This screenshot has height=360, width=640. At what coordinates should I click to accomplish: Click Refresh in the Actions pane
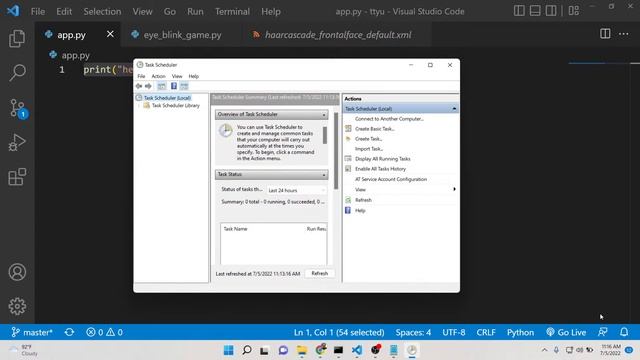(363, 200)
